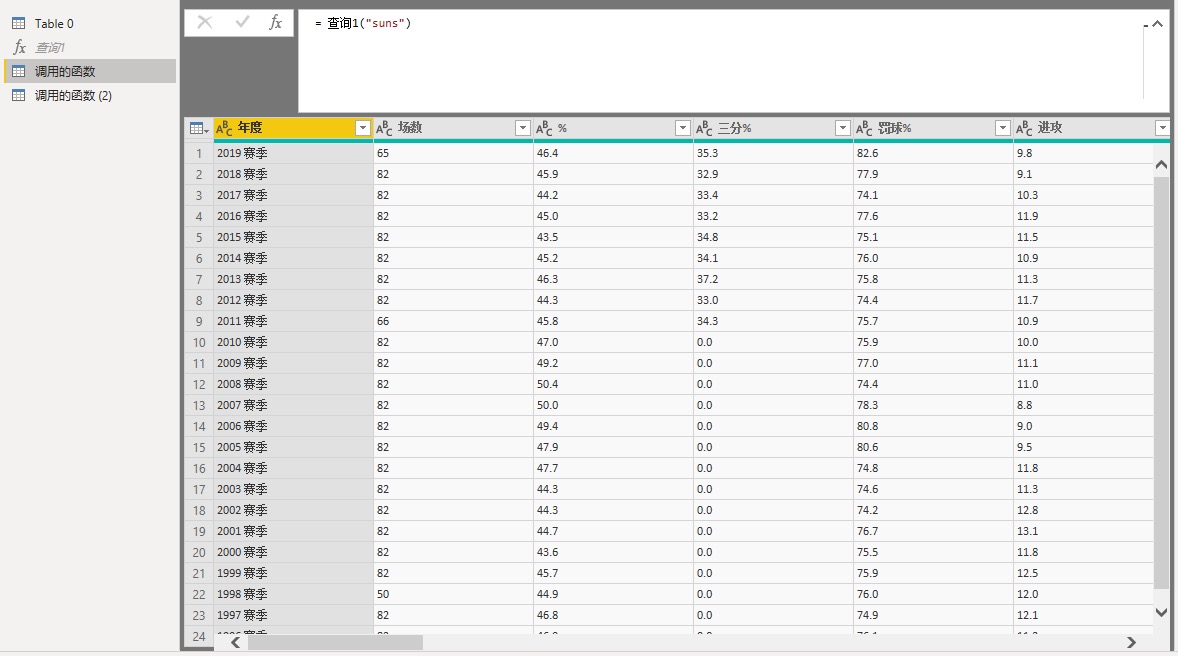Image resolution: width=1178 pixels, height=656 pixels.
Task: Open filter dropdown for 场数 column
Action: point(523,128)
